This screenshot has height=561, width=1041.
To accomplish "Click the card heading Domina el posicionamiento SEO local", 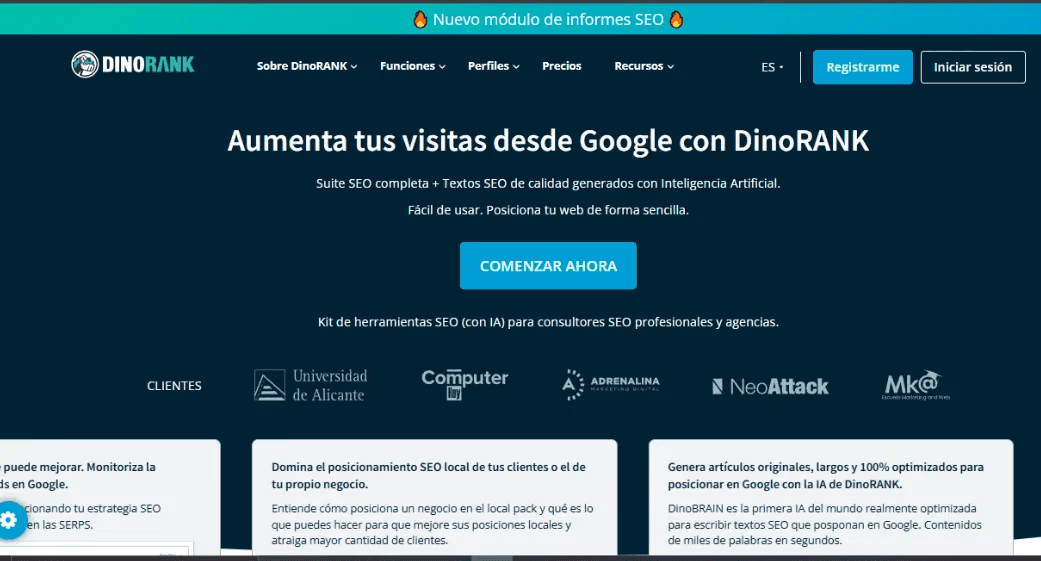I will 428,475.
